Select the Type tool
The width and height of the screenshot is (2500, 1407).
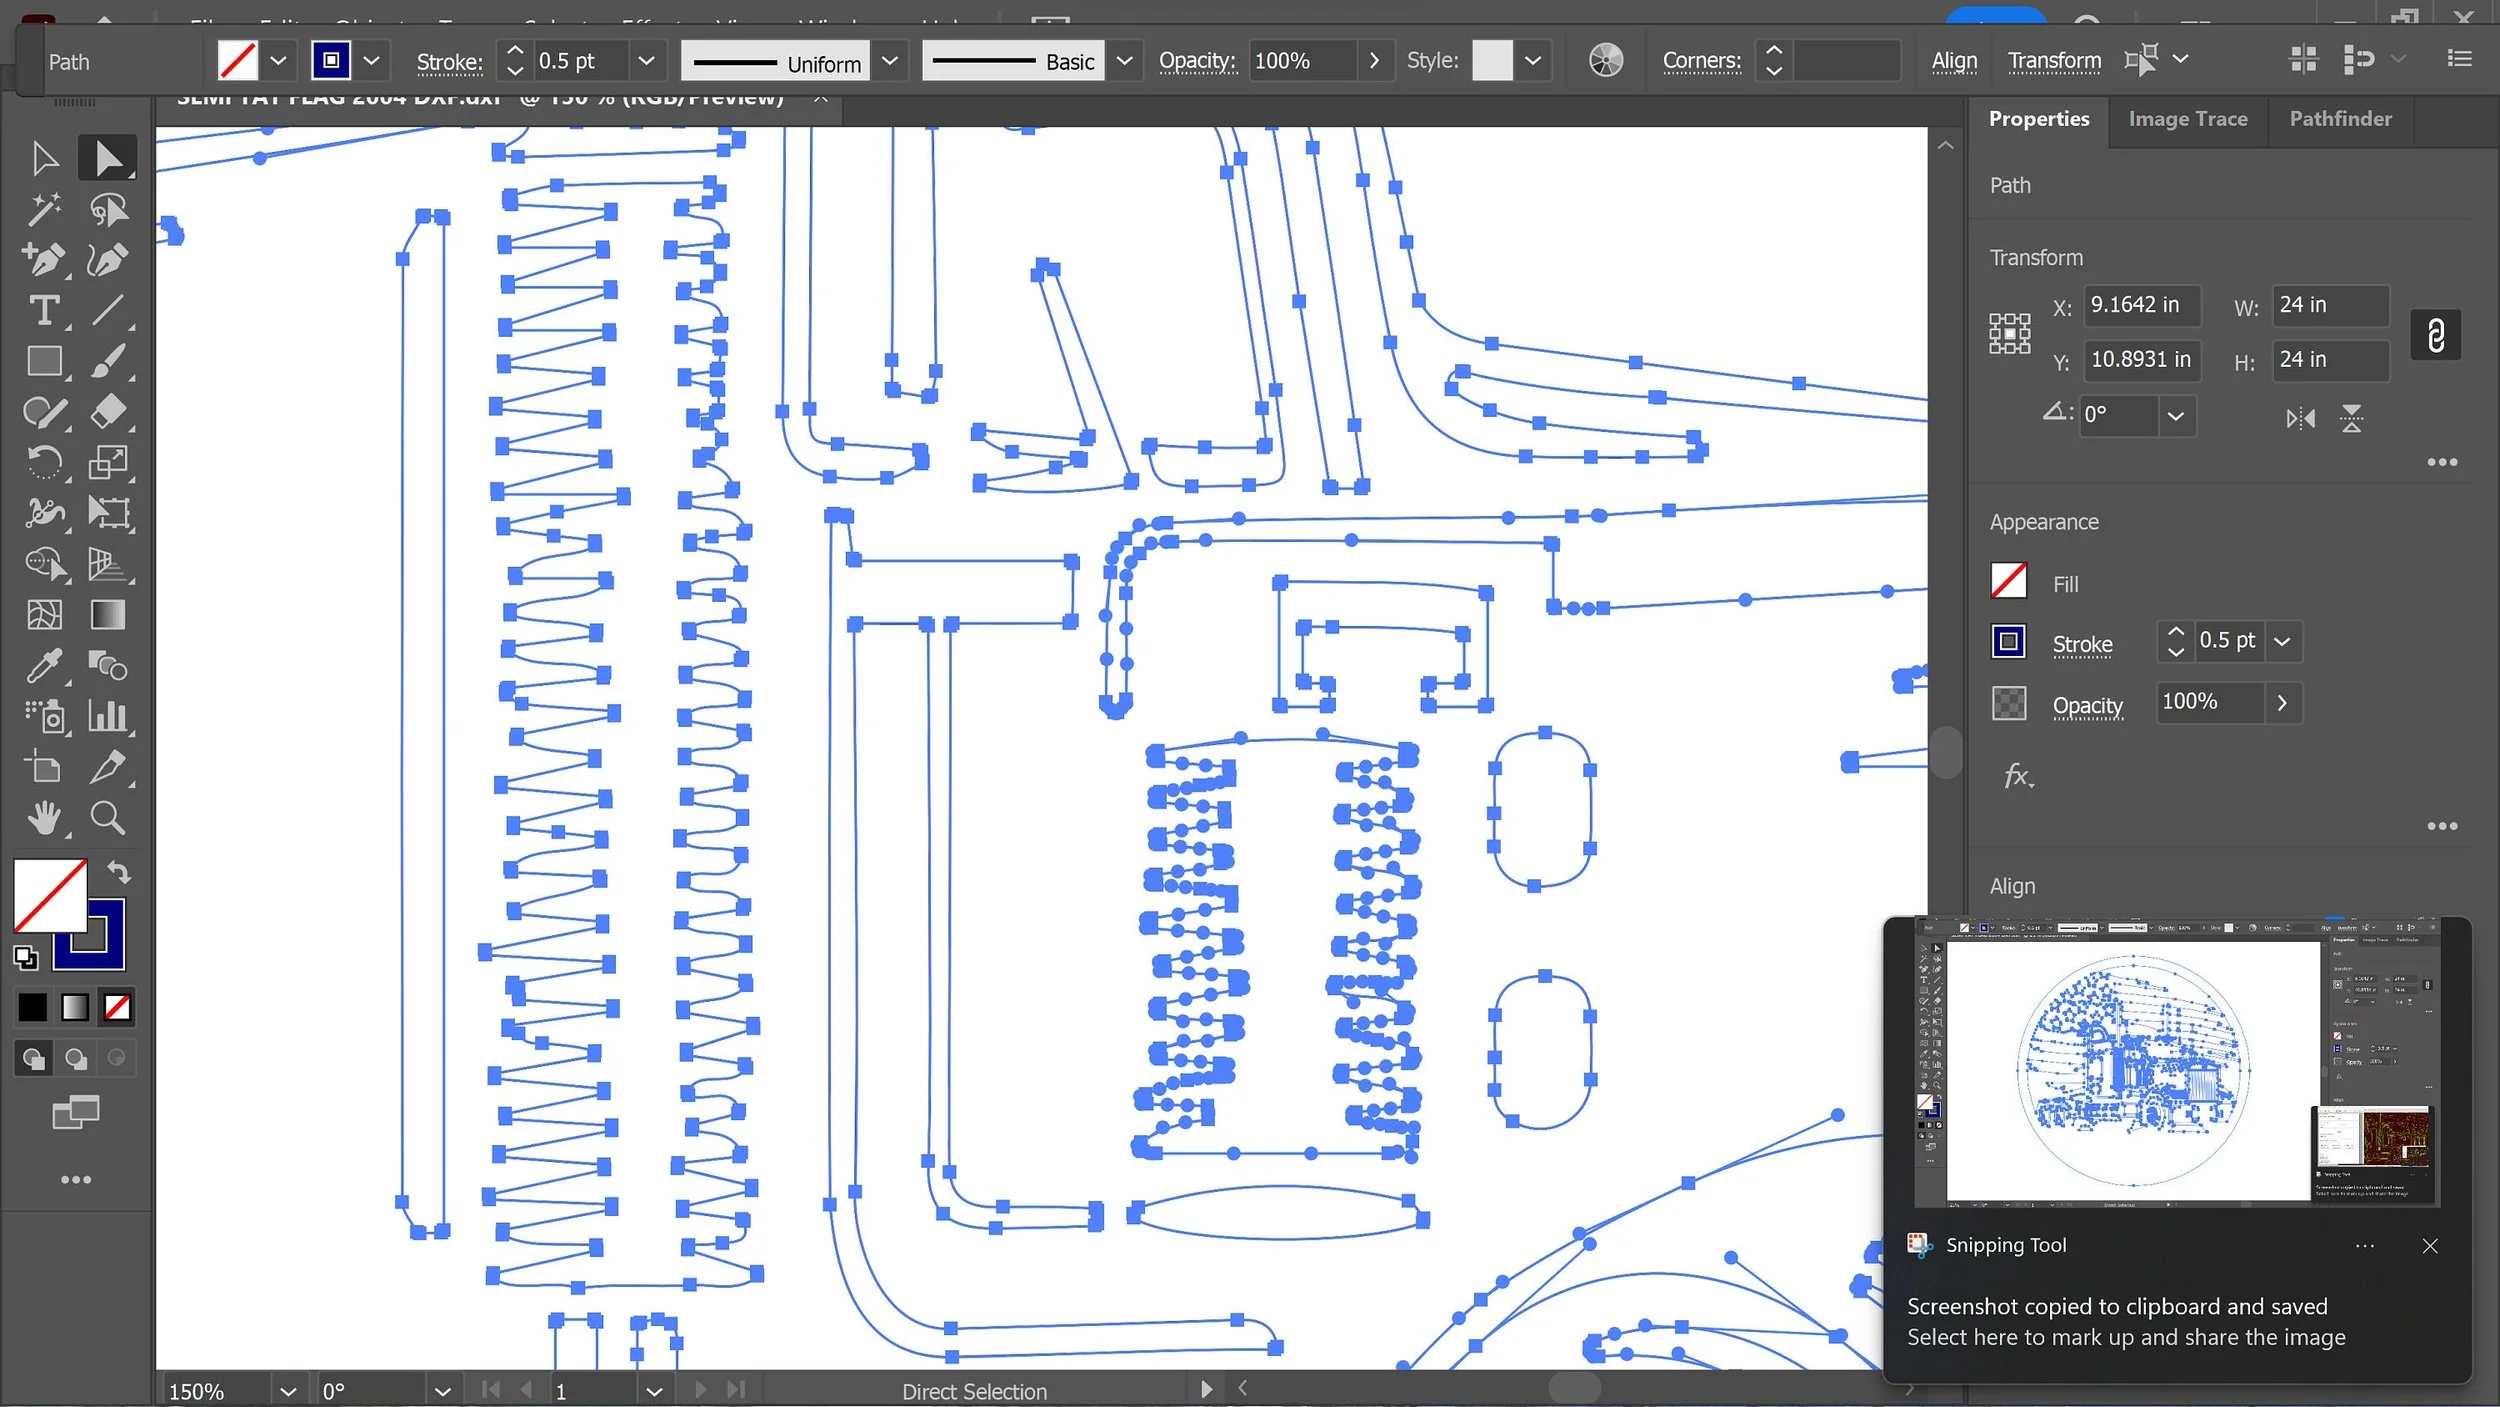click(43, 311)
